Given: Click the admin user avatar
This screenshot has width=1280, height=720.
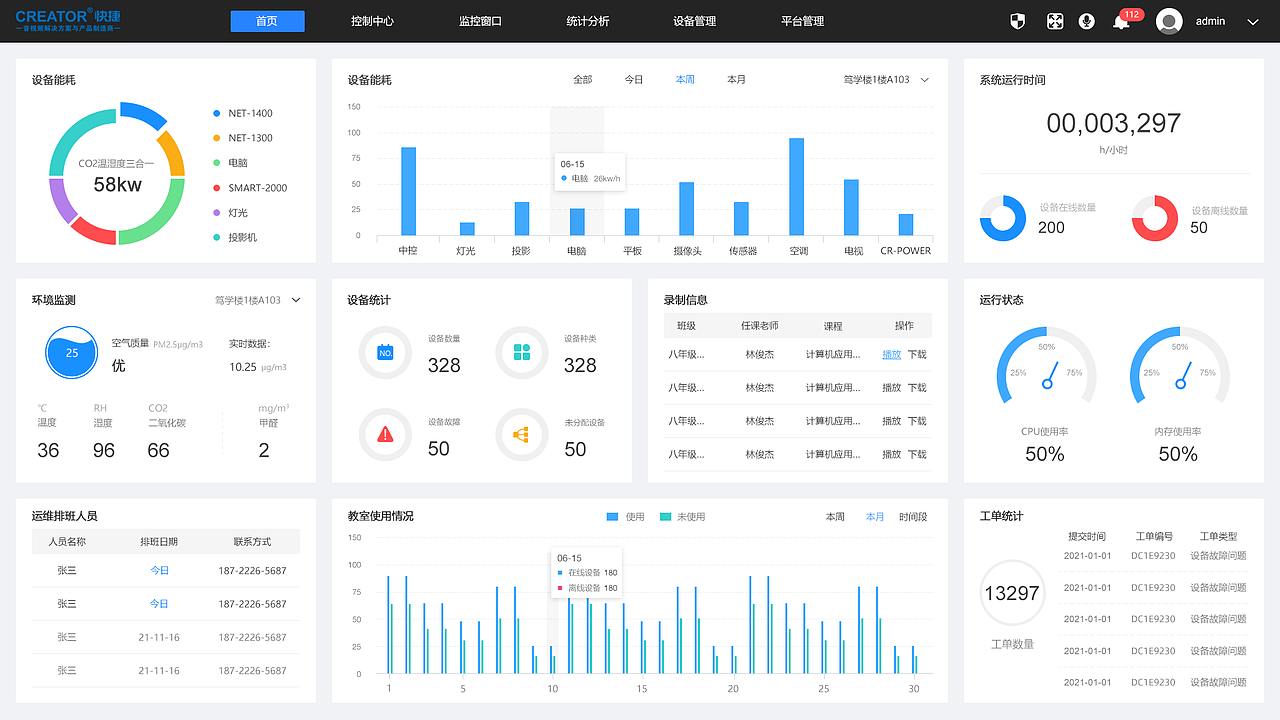Looking at the screenshot, I should [x=1169, y=21].
